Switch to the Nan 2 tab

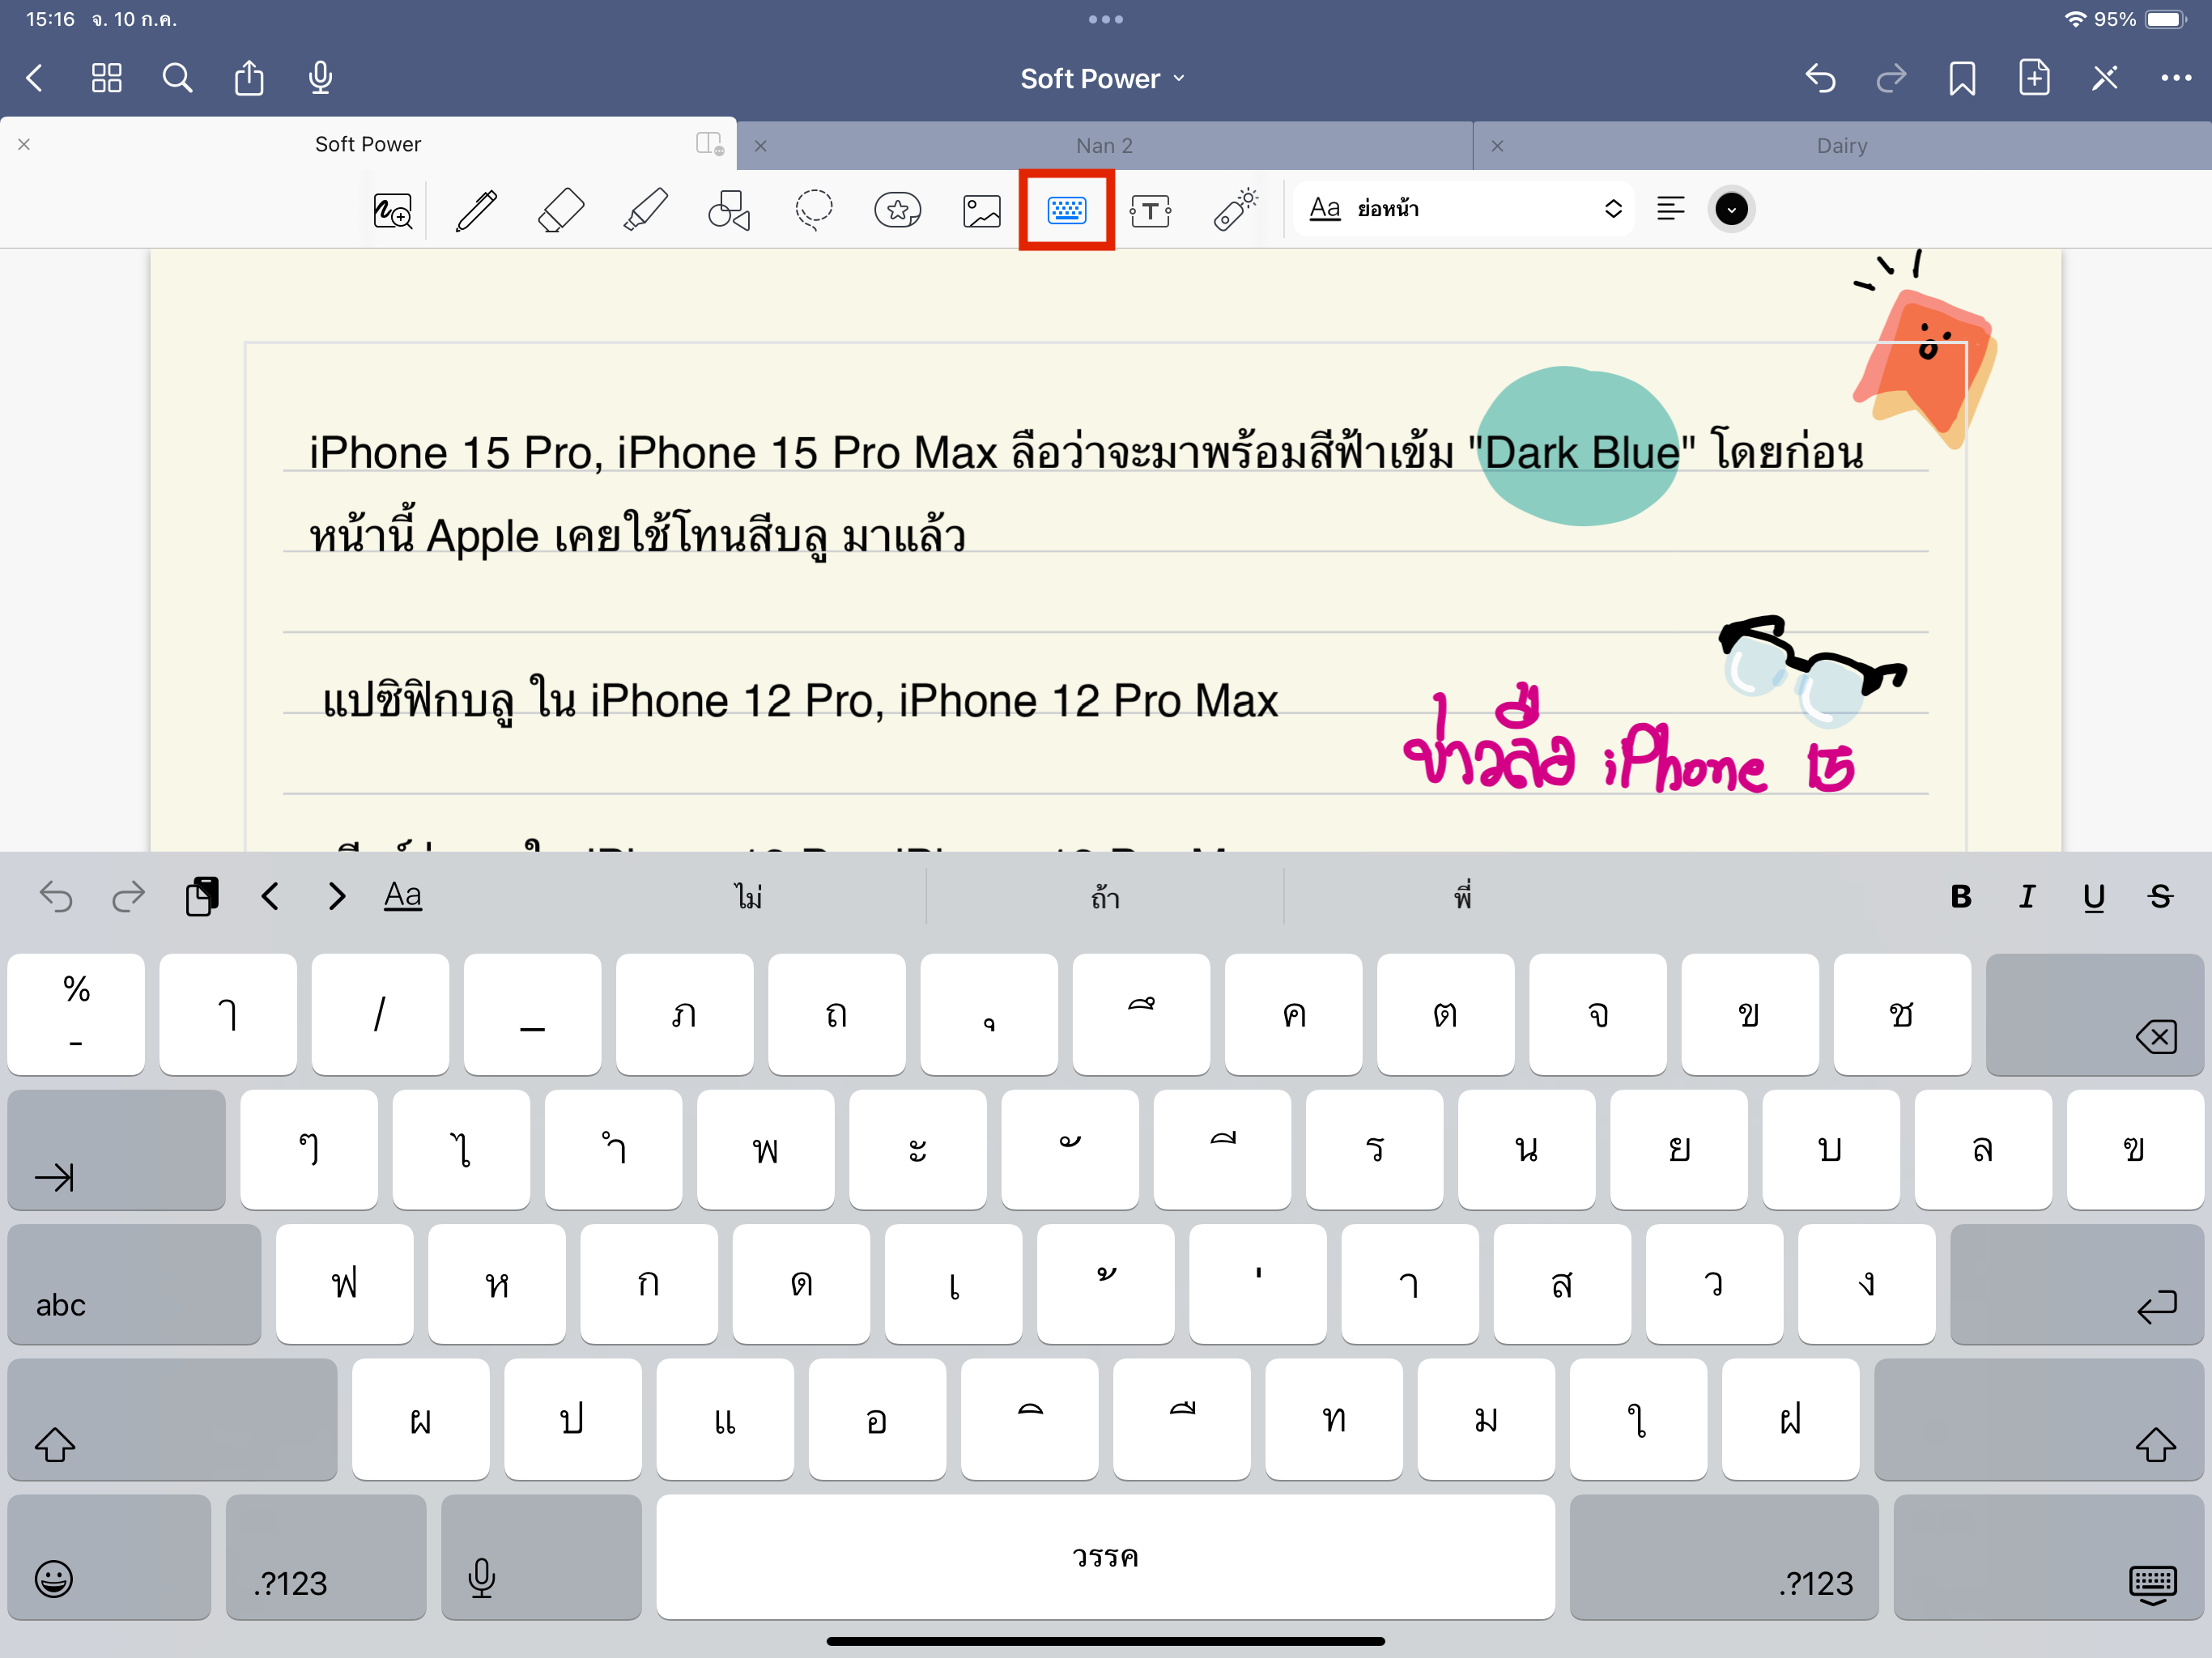[1104, 146]
